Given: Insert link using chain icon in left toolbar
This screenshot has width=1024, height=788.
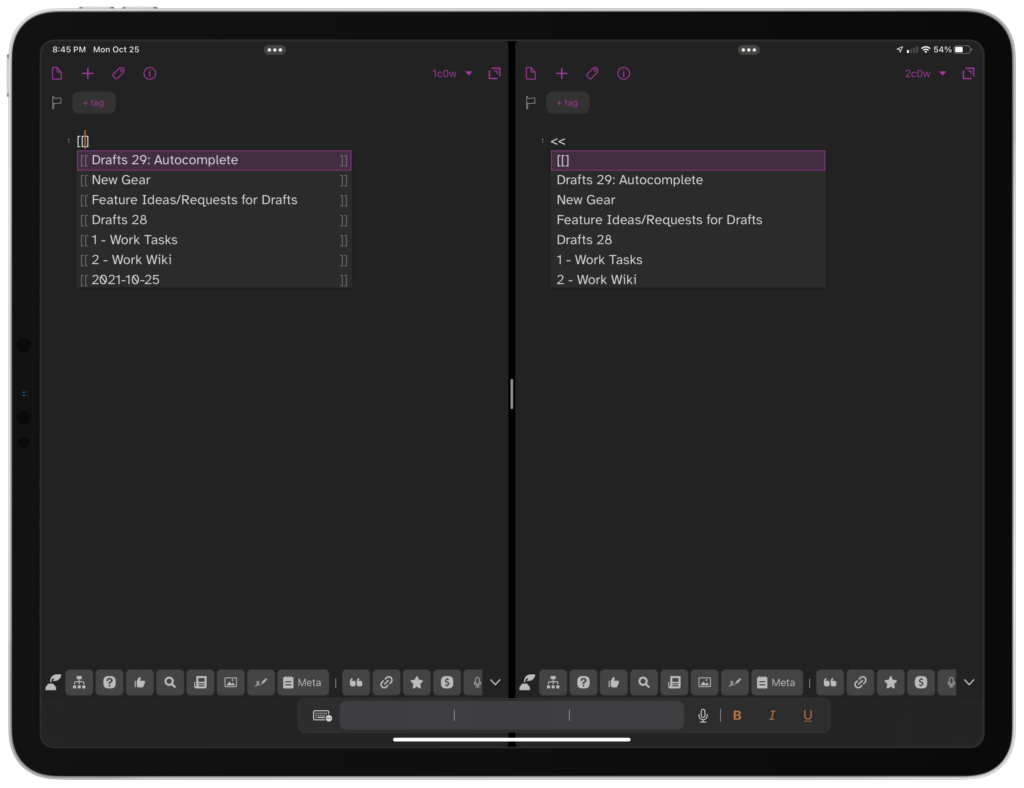Looking at the screenshot, I should (386, 682).
